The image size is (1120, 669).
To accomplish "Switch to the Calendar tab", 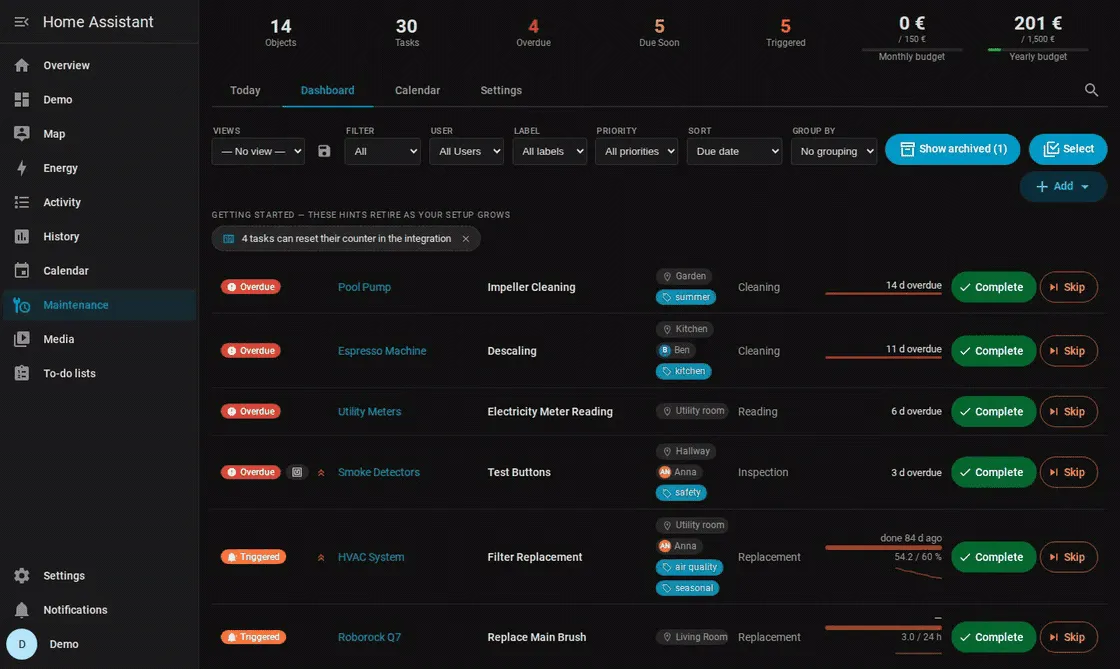I will [417, 91].
